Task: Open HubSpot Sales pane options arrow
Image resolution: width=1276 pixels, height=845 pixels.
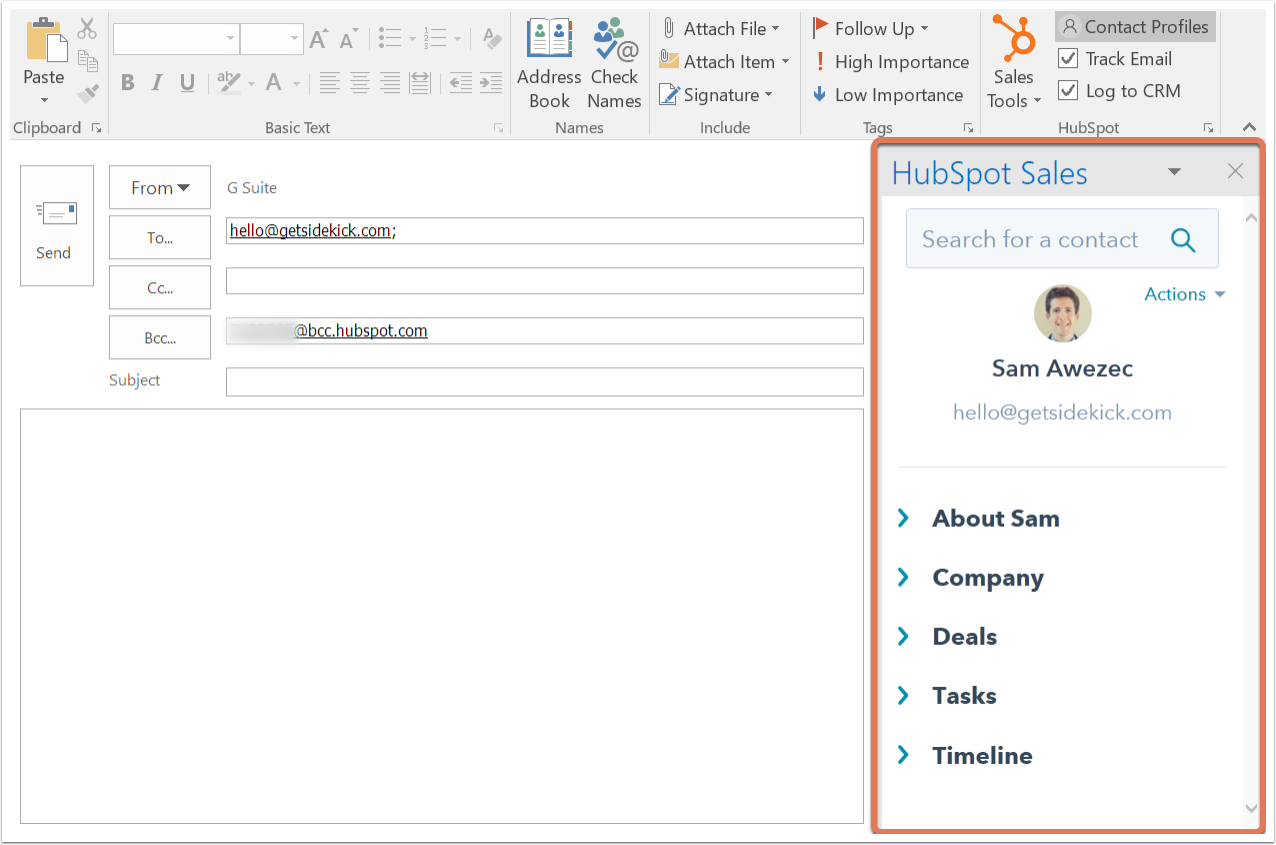Action: [x=1175, y=172]
